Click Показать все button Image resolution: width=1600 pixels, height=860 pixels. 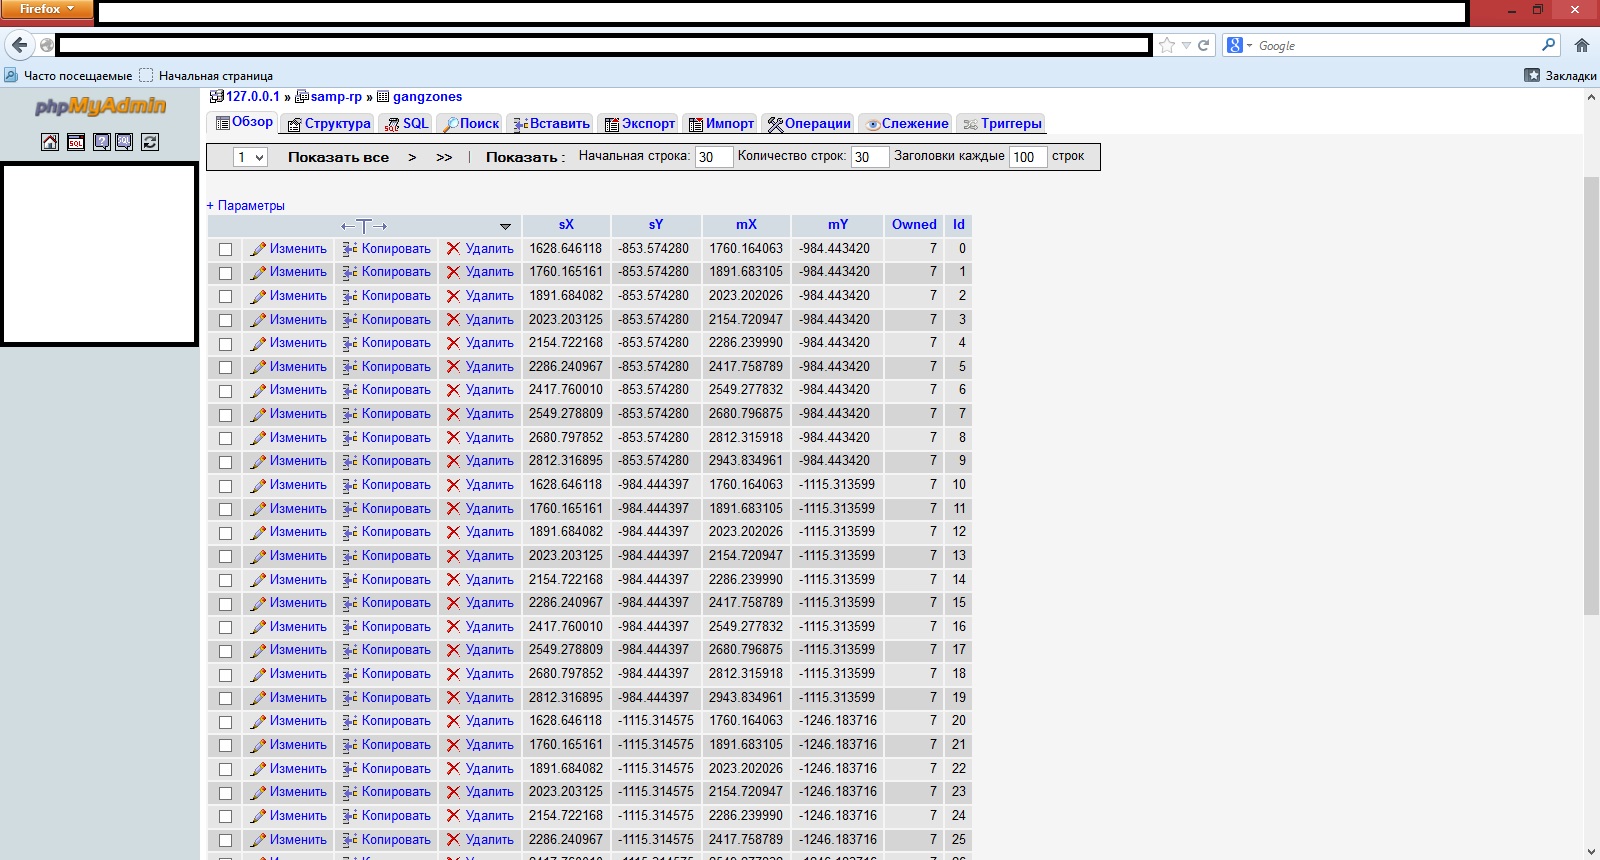click(339, 157)
